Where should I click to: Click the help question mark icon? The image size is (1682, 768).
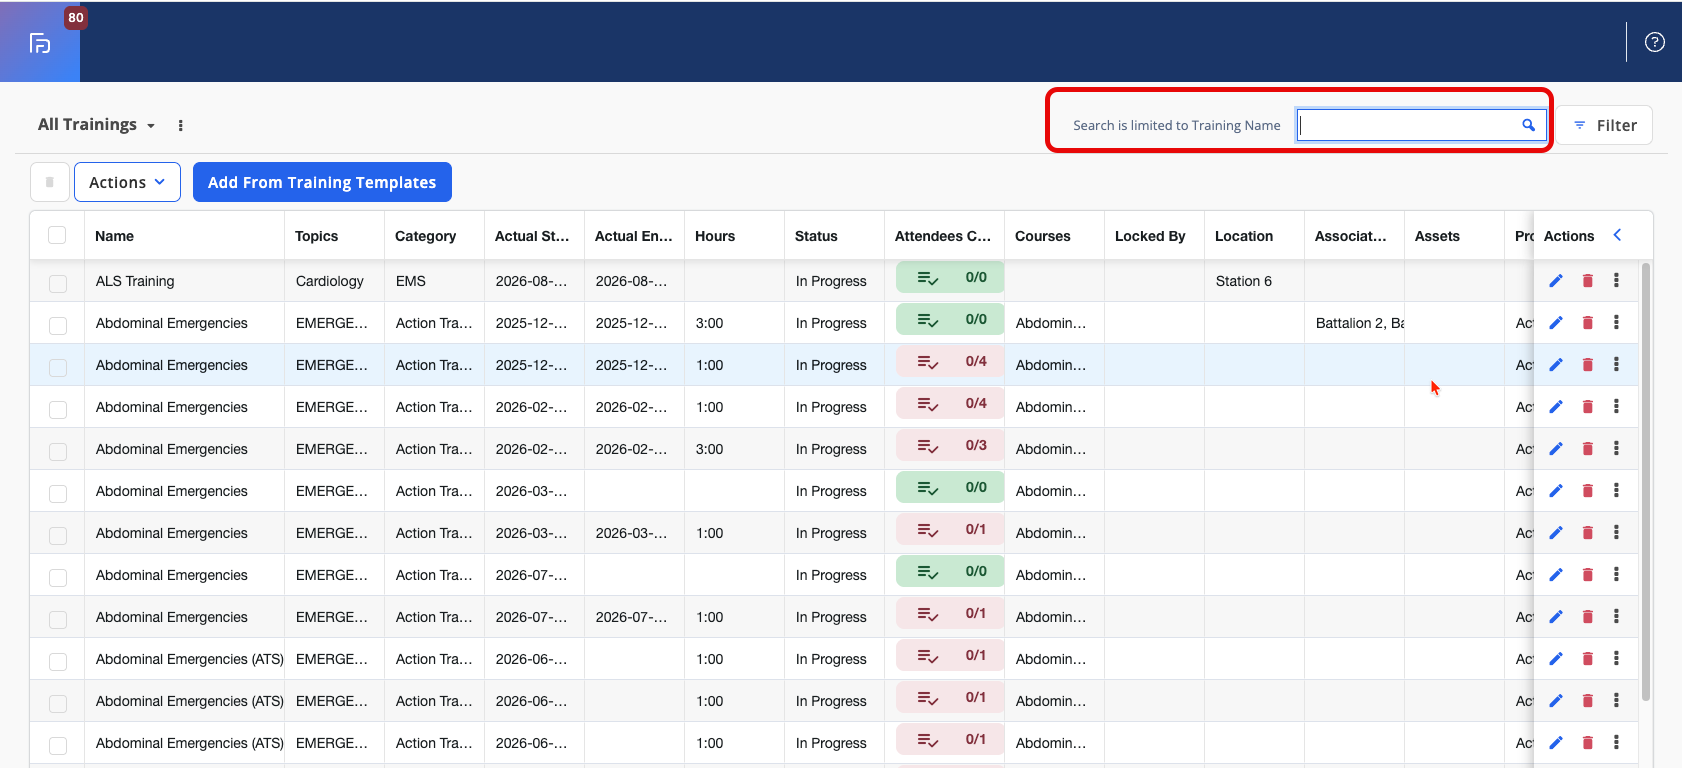point(1655,42)
